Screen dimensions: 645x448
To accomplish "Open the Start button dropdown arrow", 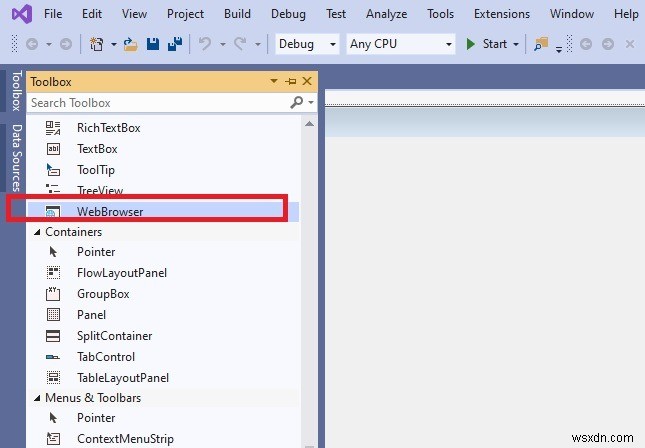I will (x=515, y=44).
